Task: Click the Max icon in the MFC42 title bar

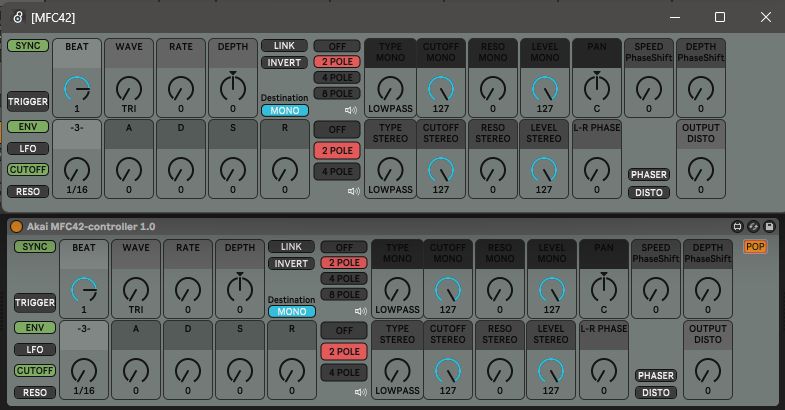Action: [17, 17]
